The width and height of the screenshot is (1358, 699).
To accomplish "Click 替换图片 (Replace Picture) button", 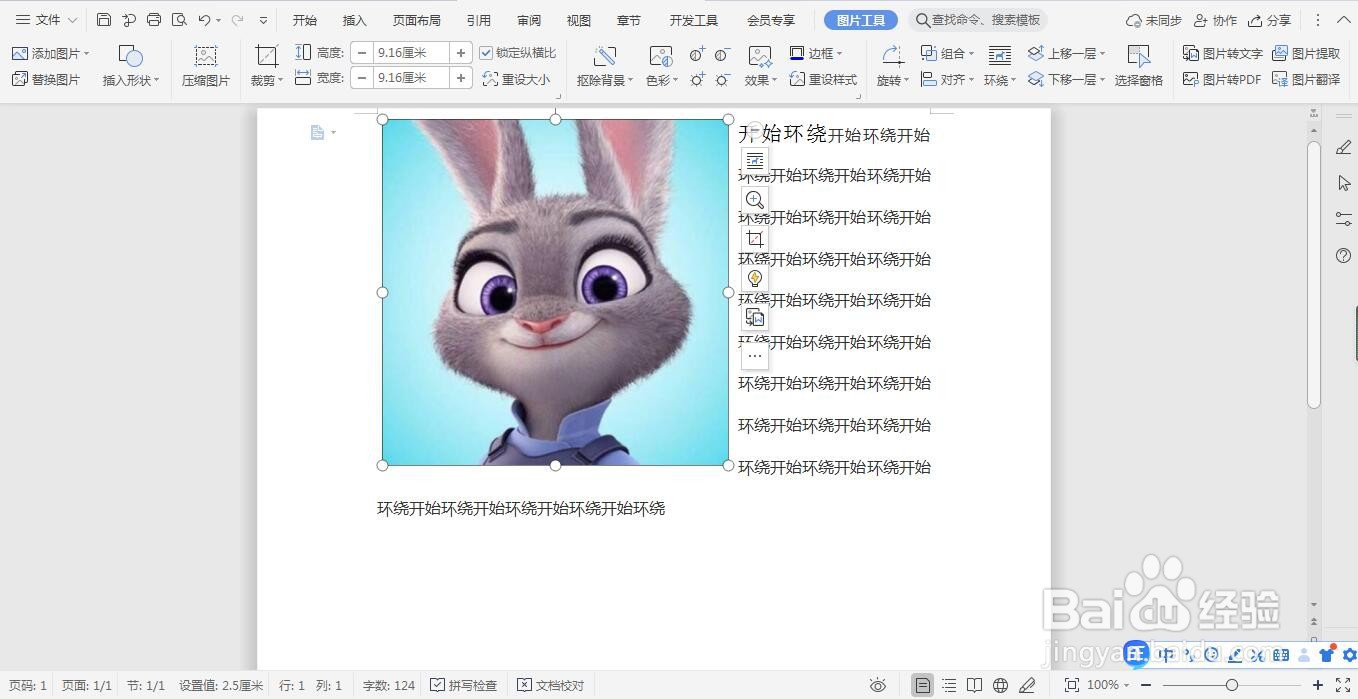I will [x=46, y=79].
